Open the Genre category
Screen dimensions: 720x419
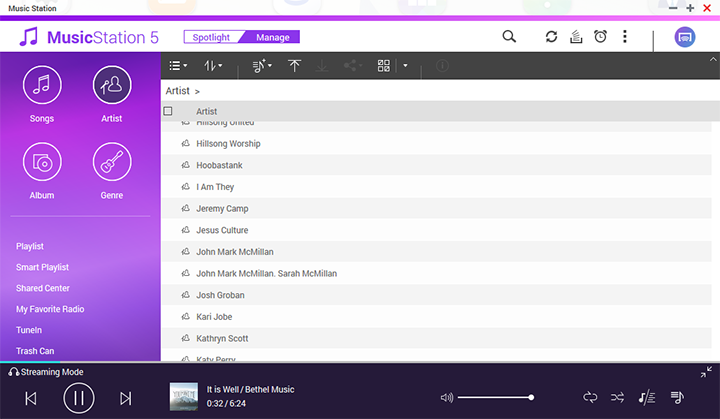pyautogui.click(x=112, y=162)
